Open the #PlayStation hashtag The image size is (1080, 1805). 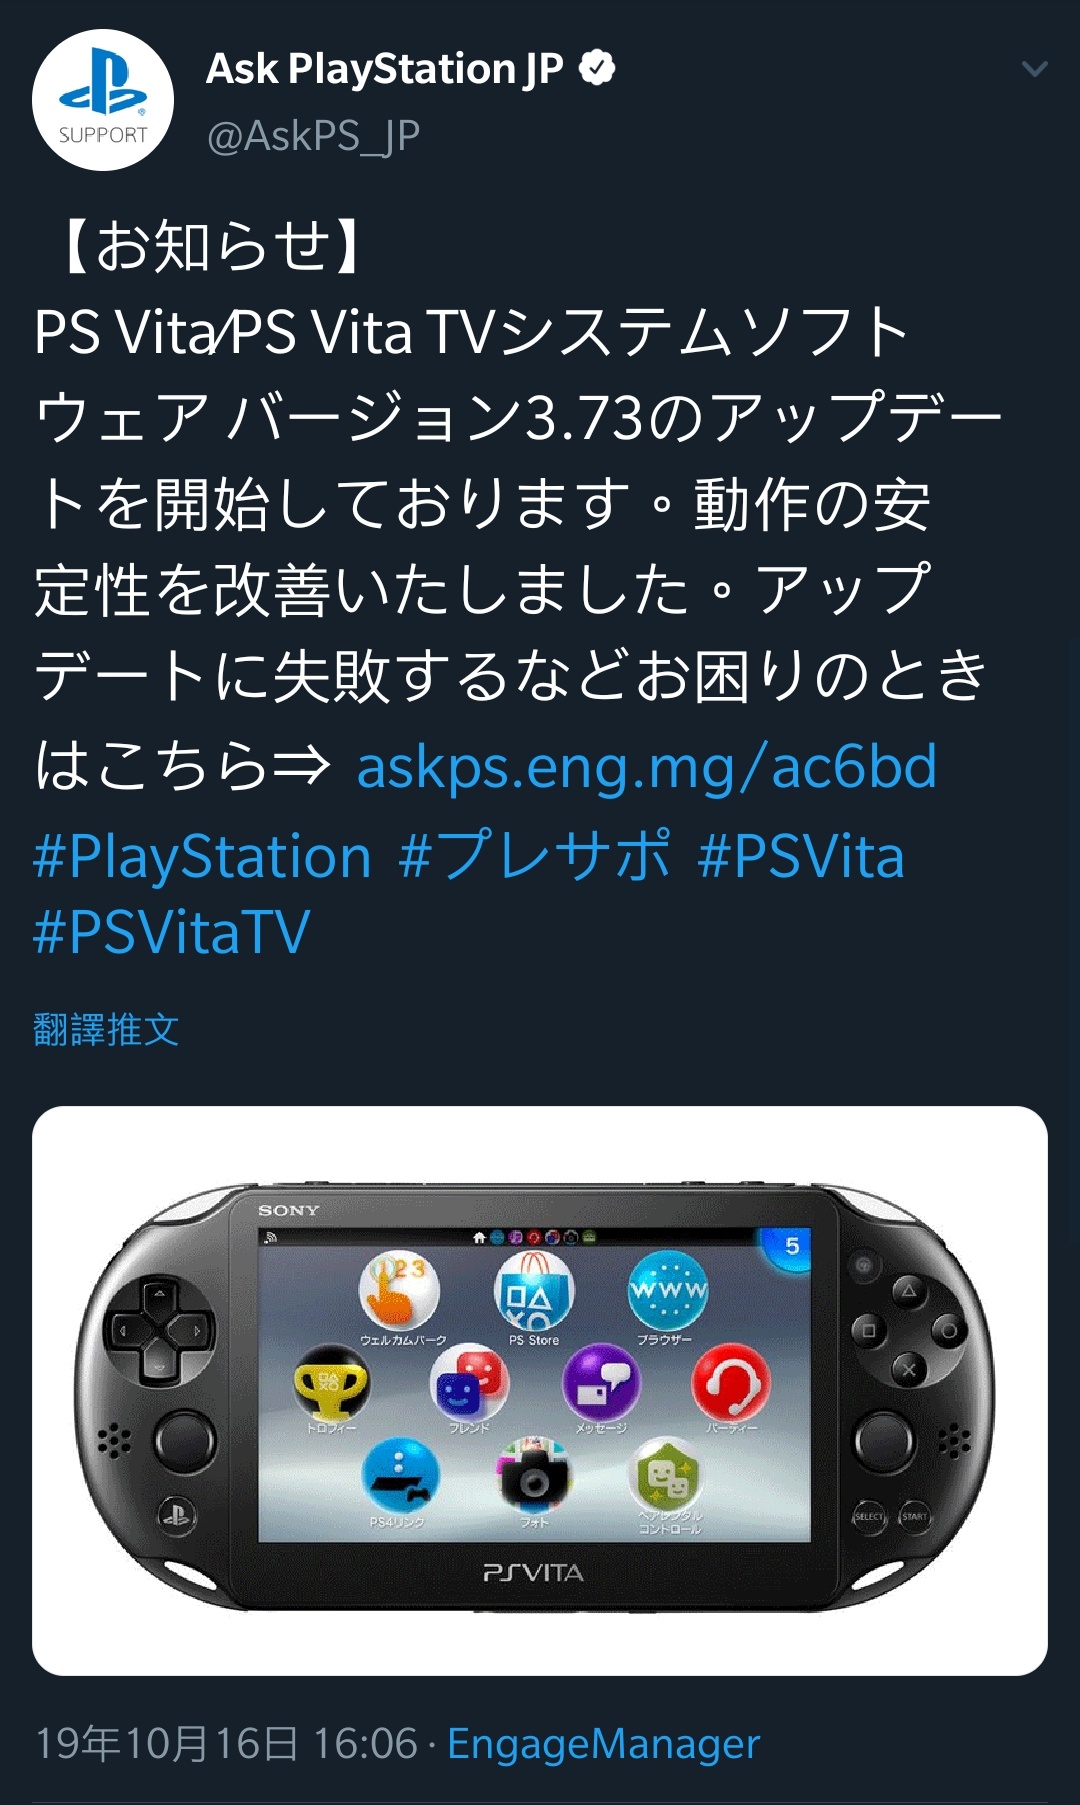[202, 857]
